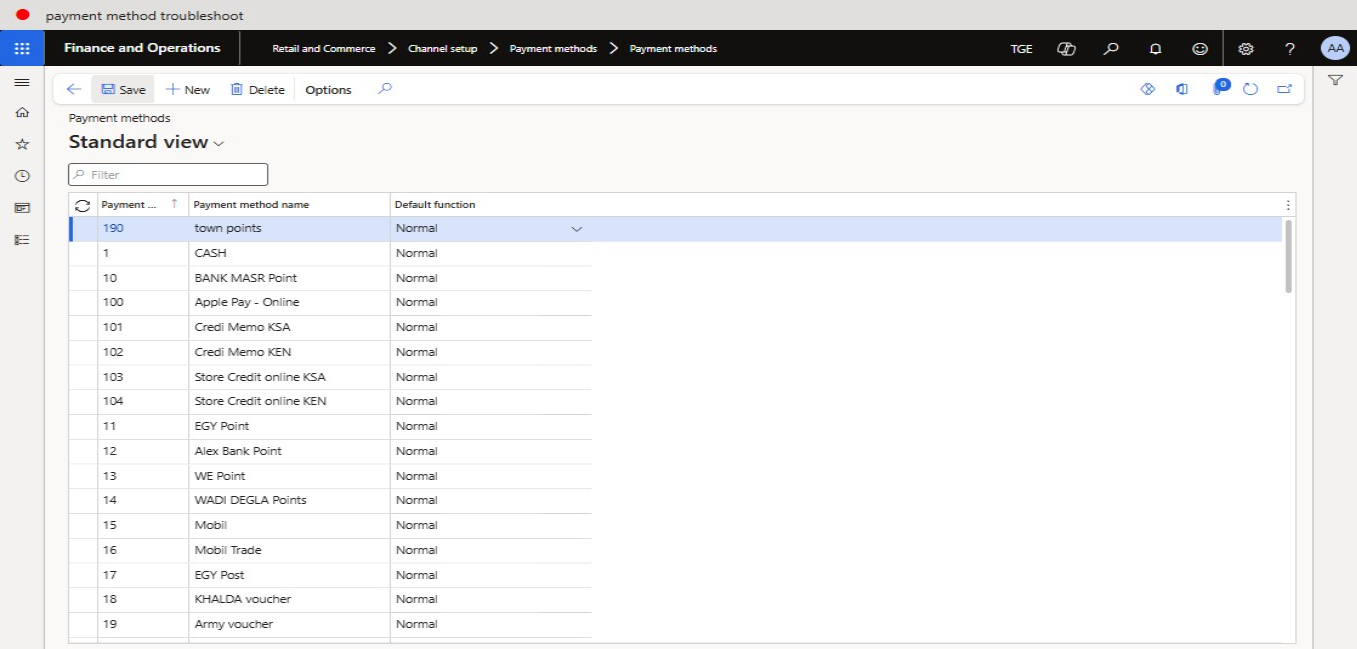Screen dimensions: 1357x649
Task: Open settings gear icon
Action: coord(1246,48)
